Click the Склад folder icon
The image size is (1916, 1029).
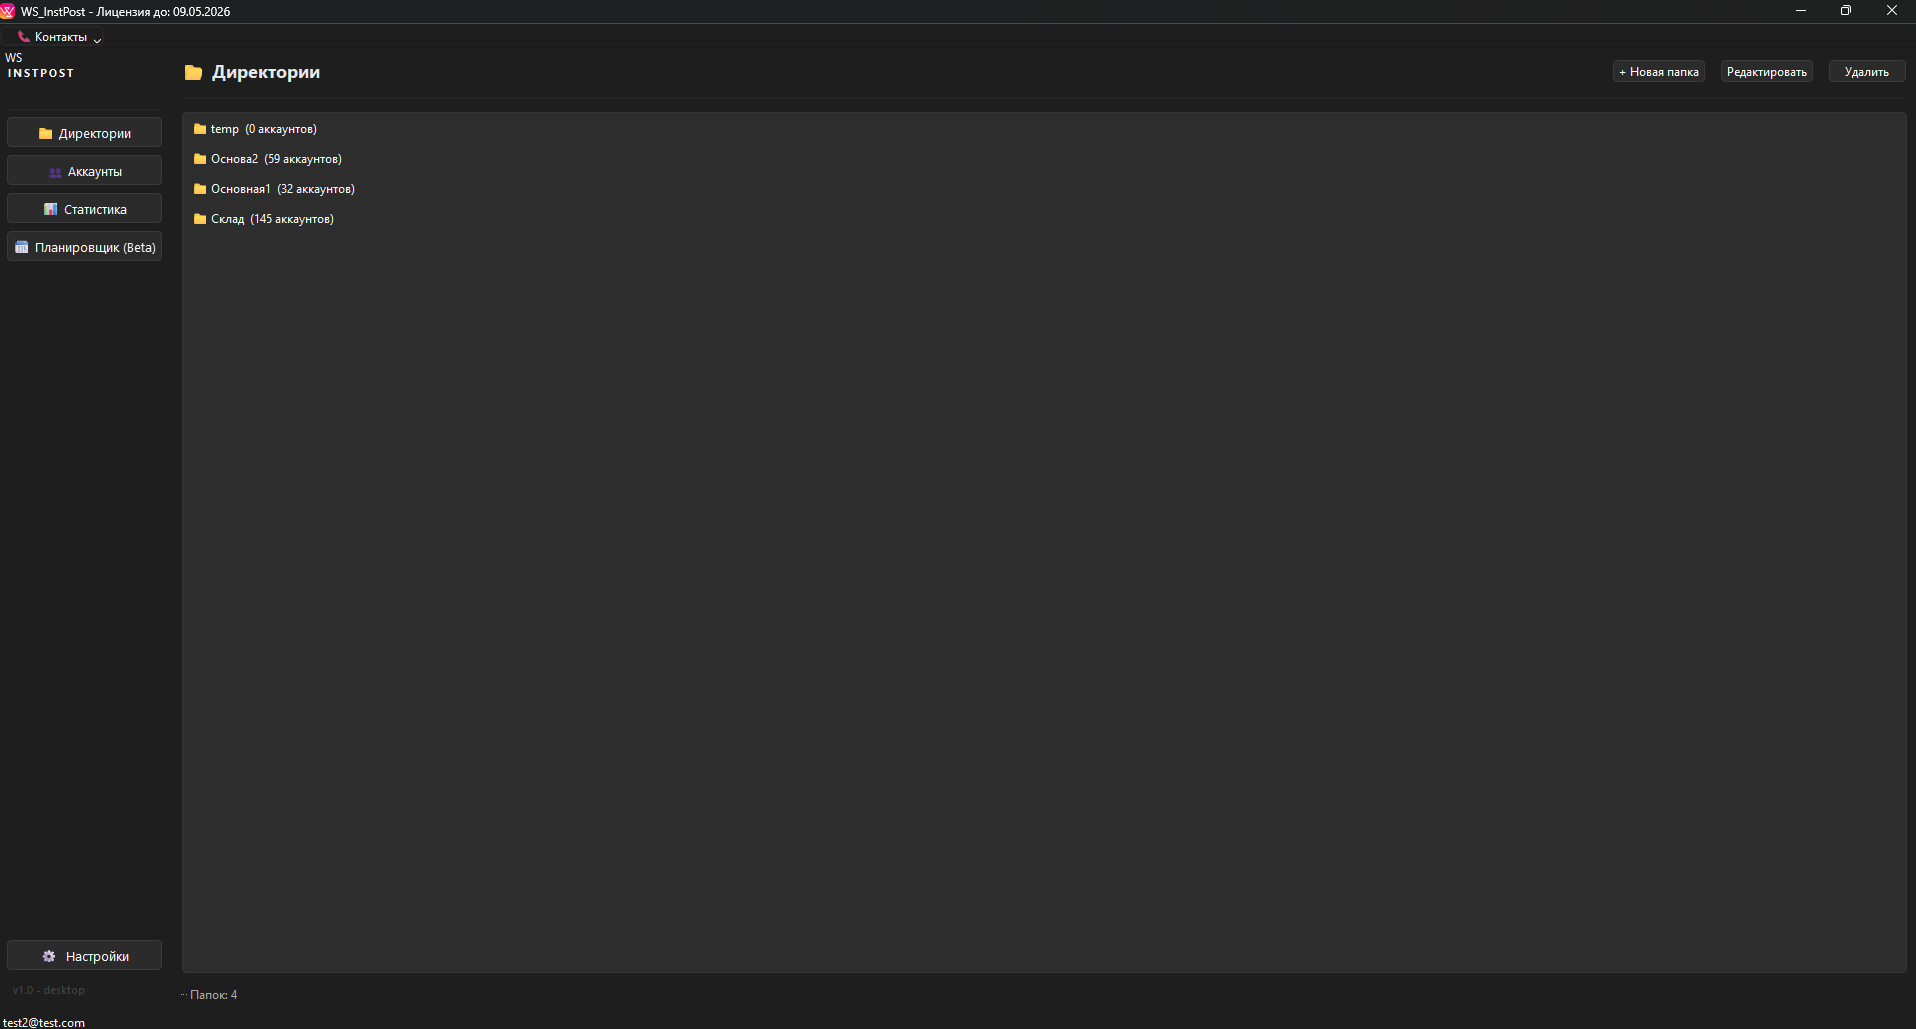tap(200, 219)
